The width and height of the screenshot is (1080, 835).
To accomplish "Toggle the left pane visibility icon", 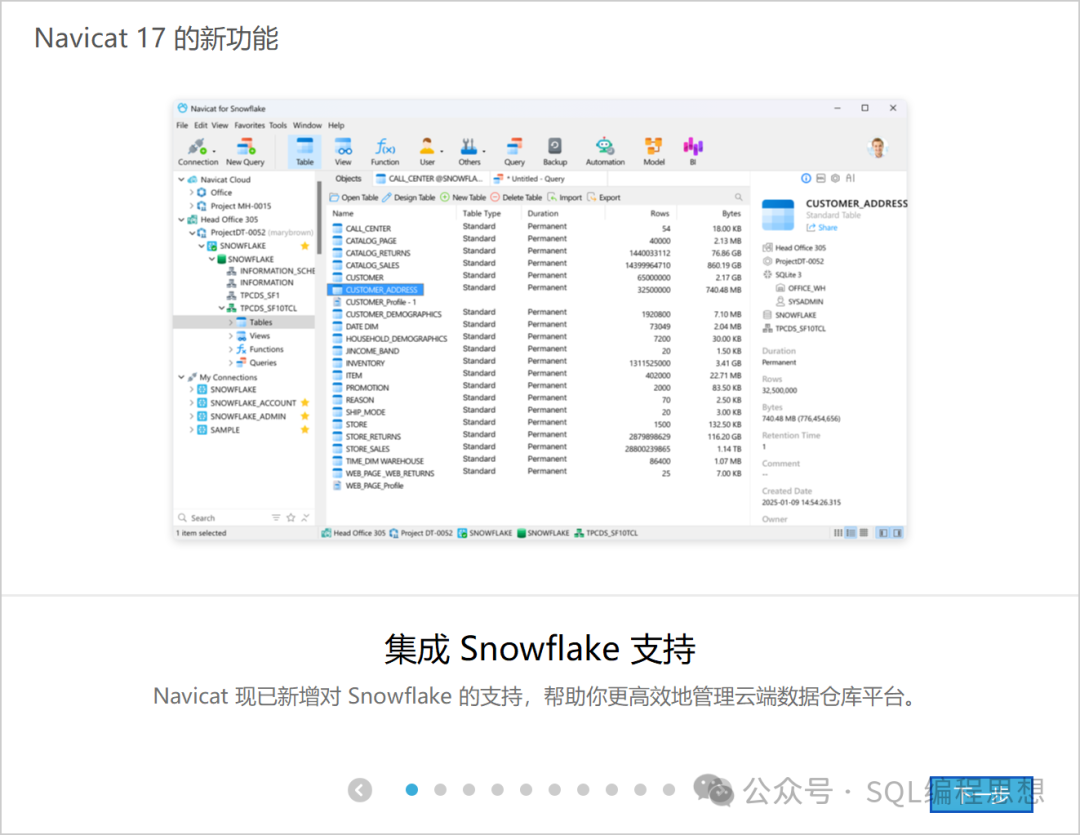I will (x=883, y=533).
